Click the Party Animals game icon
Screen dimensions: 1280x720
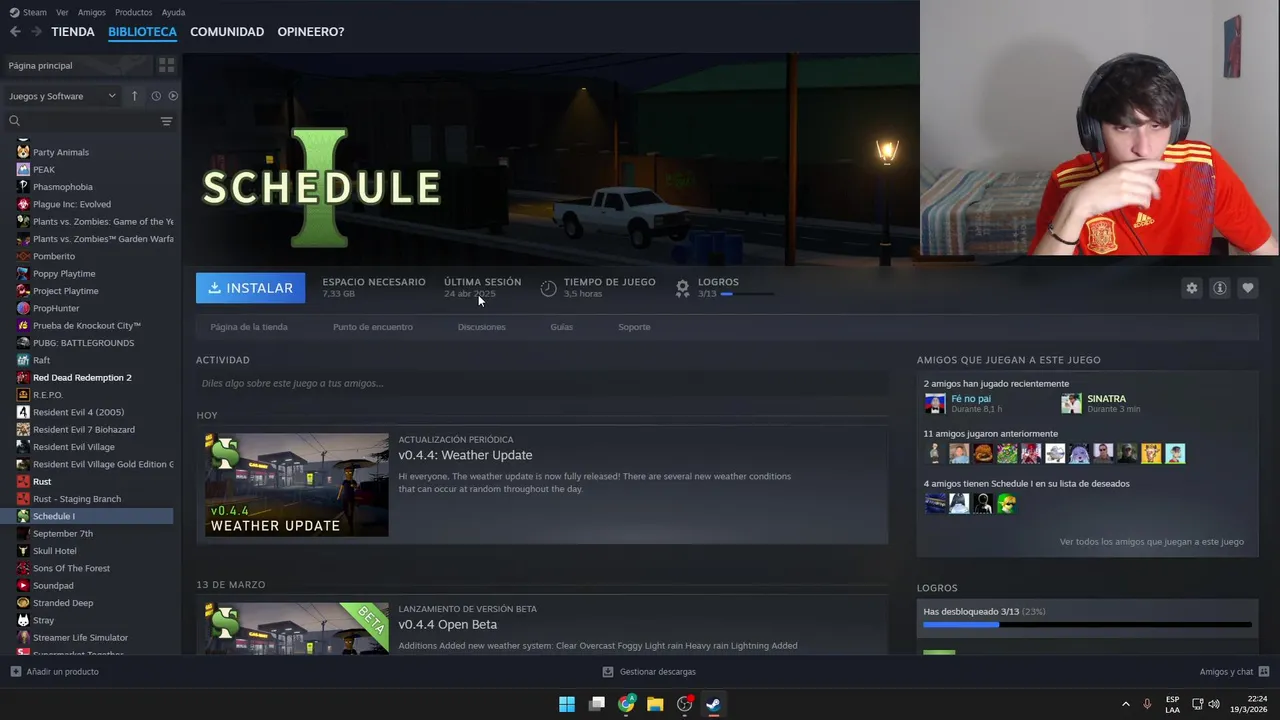click(23, 152)
